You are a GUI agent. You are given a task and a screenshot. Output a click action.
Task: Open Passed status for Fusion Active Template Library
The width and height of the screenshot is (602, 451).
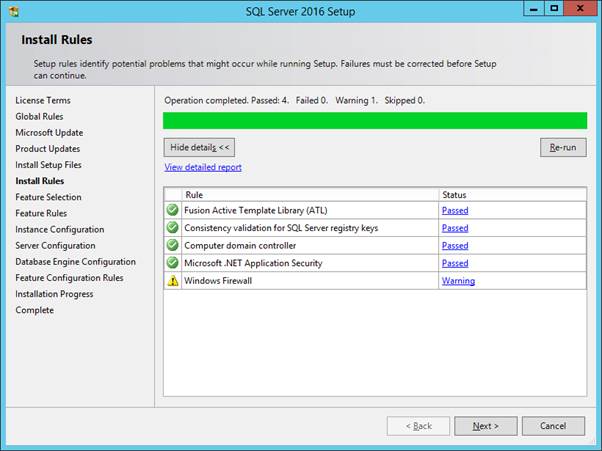point(455,210)
